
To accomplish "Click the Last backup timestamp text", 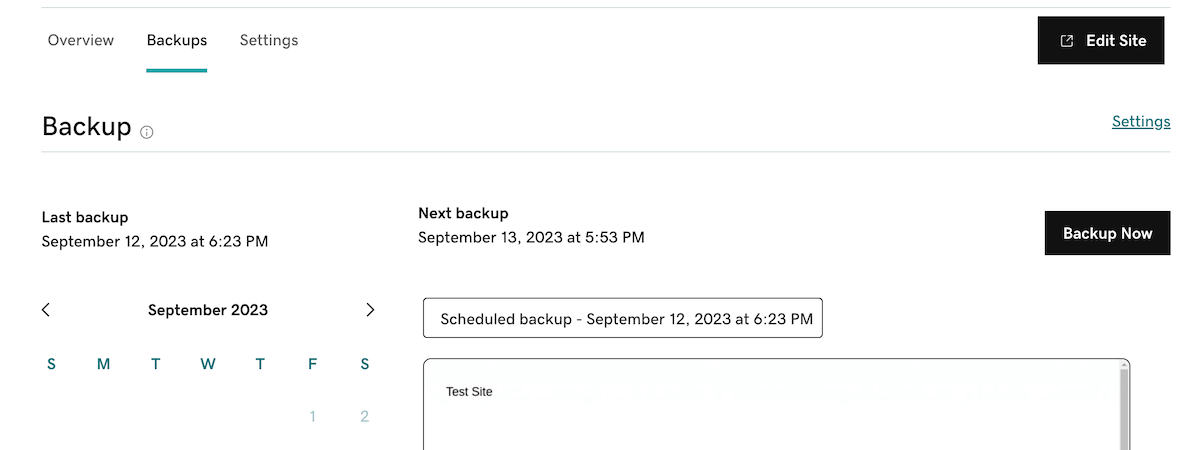I will pyautogui.click(x=155, y=242).
